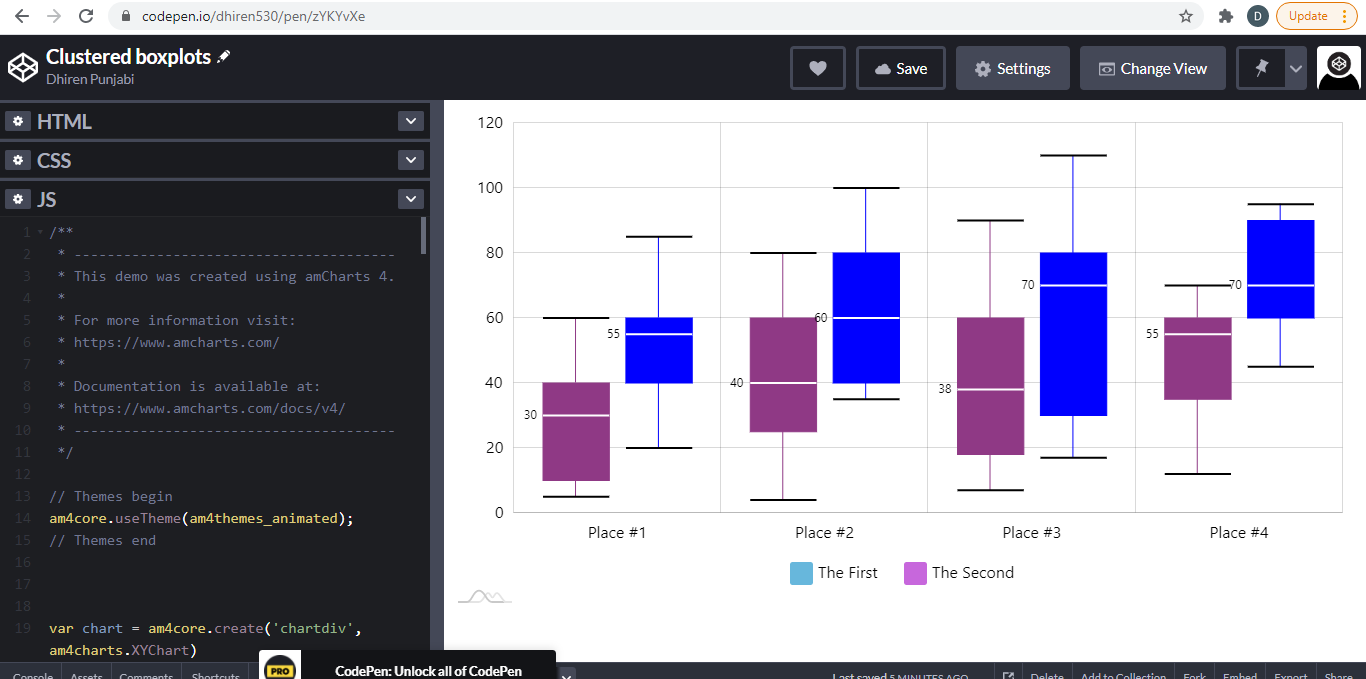The height and width of the screenshot is (679, 1366).
Task: Click the Save button
Action: click(x=900, y=67)
